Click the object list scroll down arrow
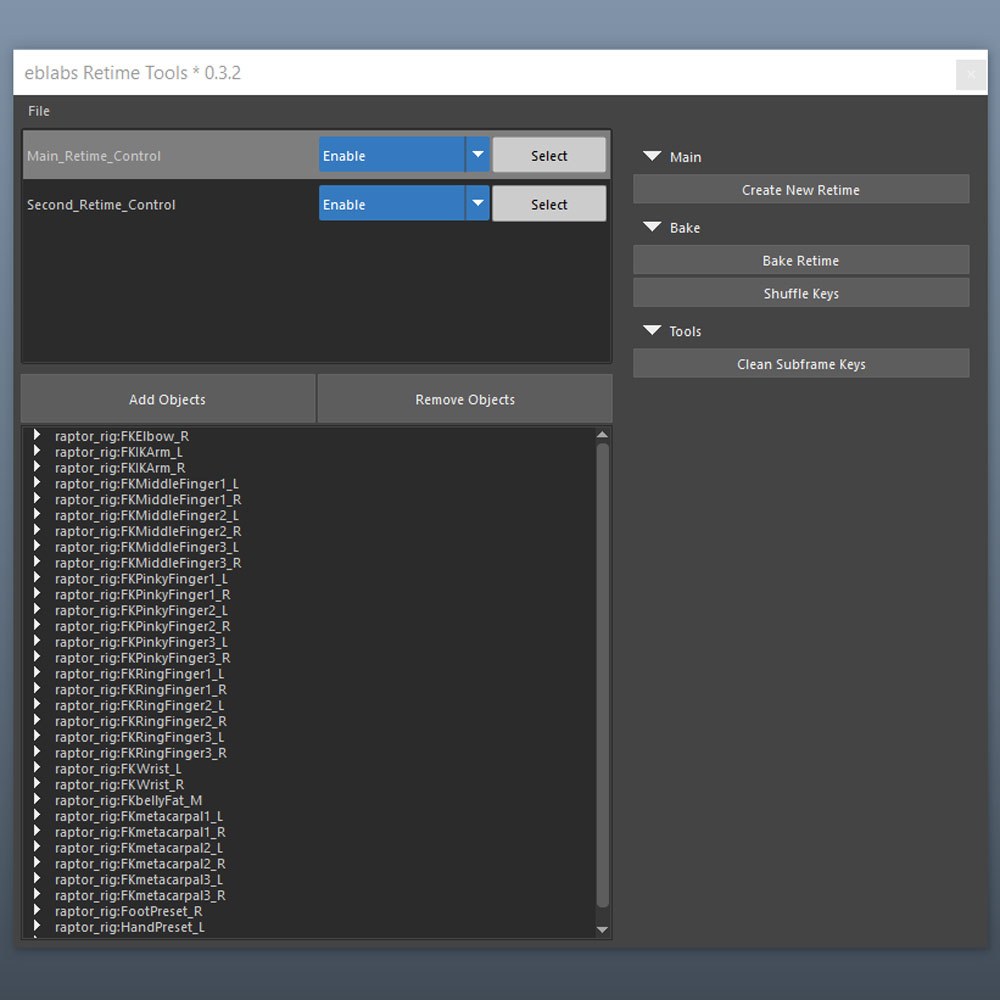Screen dimensions: 1000x1000 [602, 930]
